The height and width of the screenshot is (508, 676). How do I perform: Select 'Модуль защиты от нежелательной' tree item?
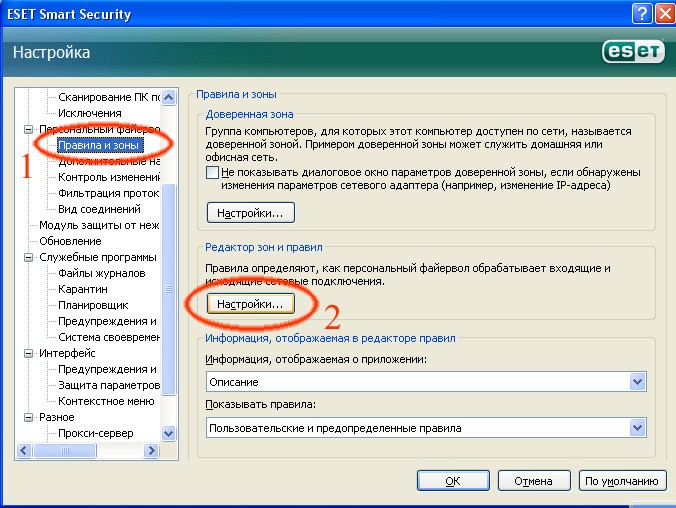click(x=99, y=225)
